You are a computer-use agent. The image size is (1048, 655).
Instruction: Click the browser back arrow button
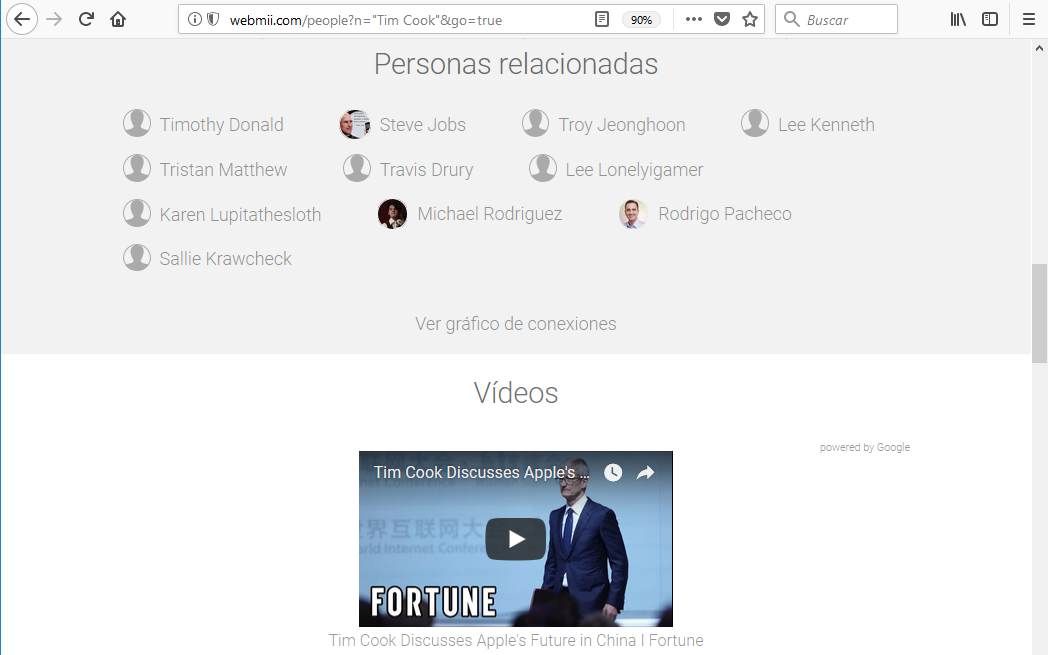point(21,19)
